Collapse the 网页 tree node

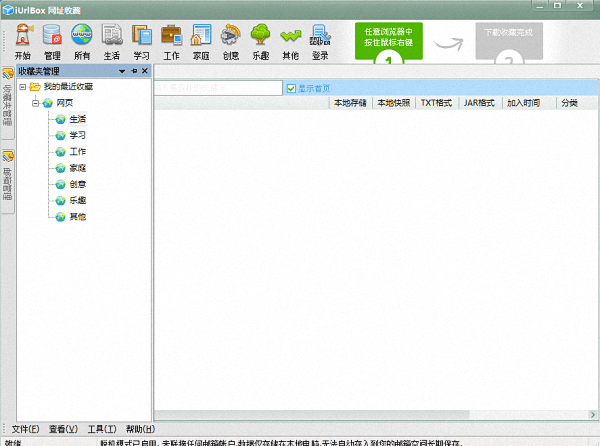tap(35, 103)
